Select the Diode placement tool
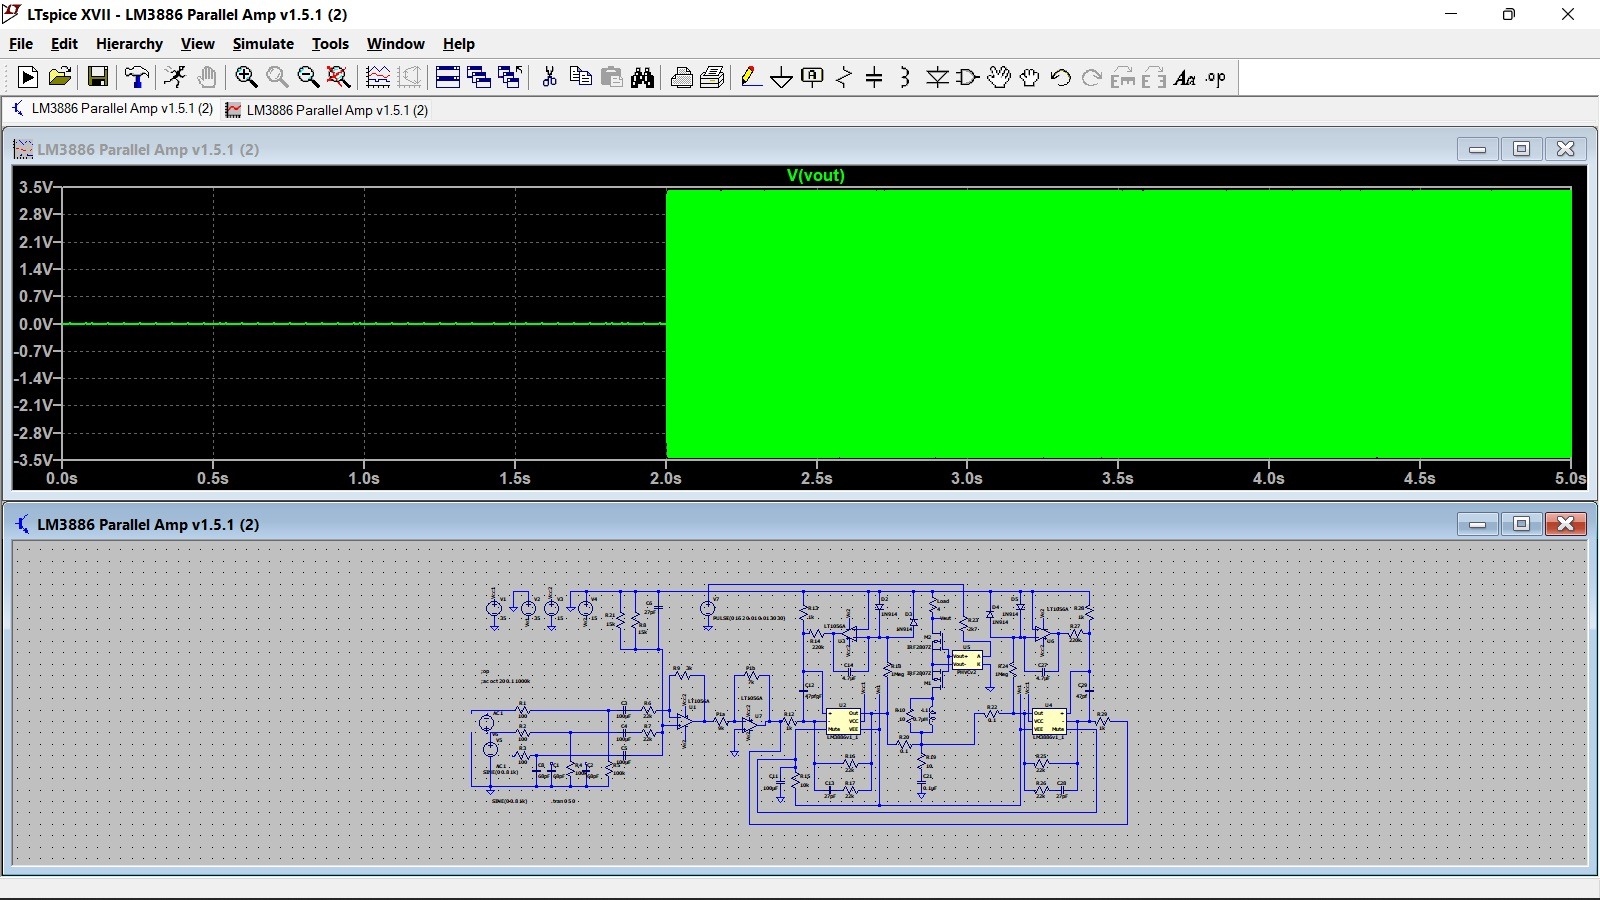This screenshot has height=900, width=1600. [937, 77]
